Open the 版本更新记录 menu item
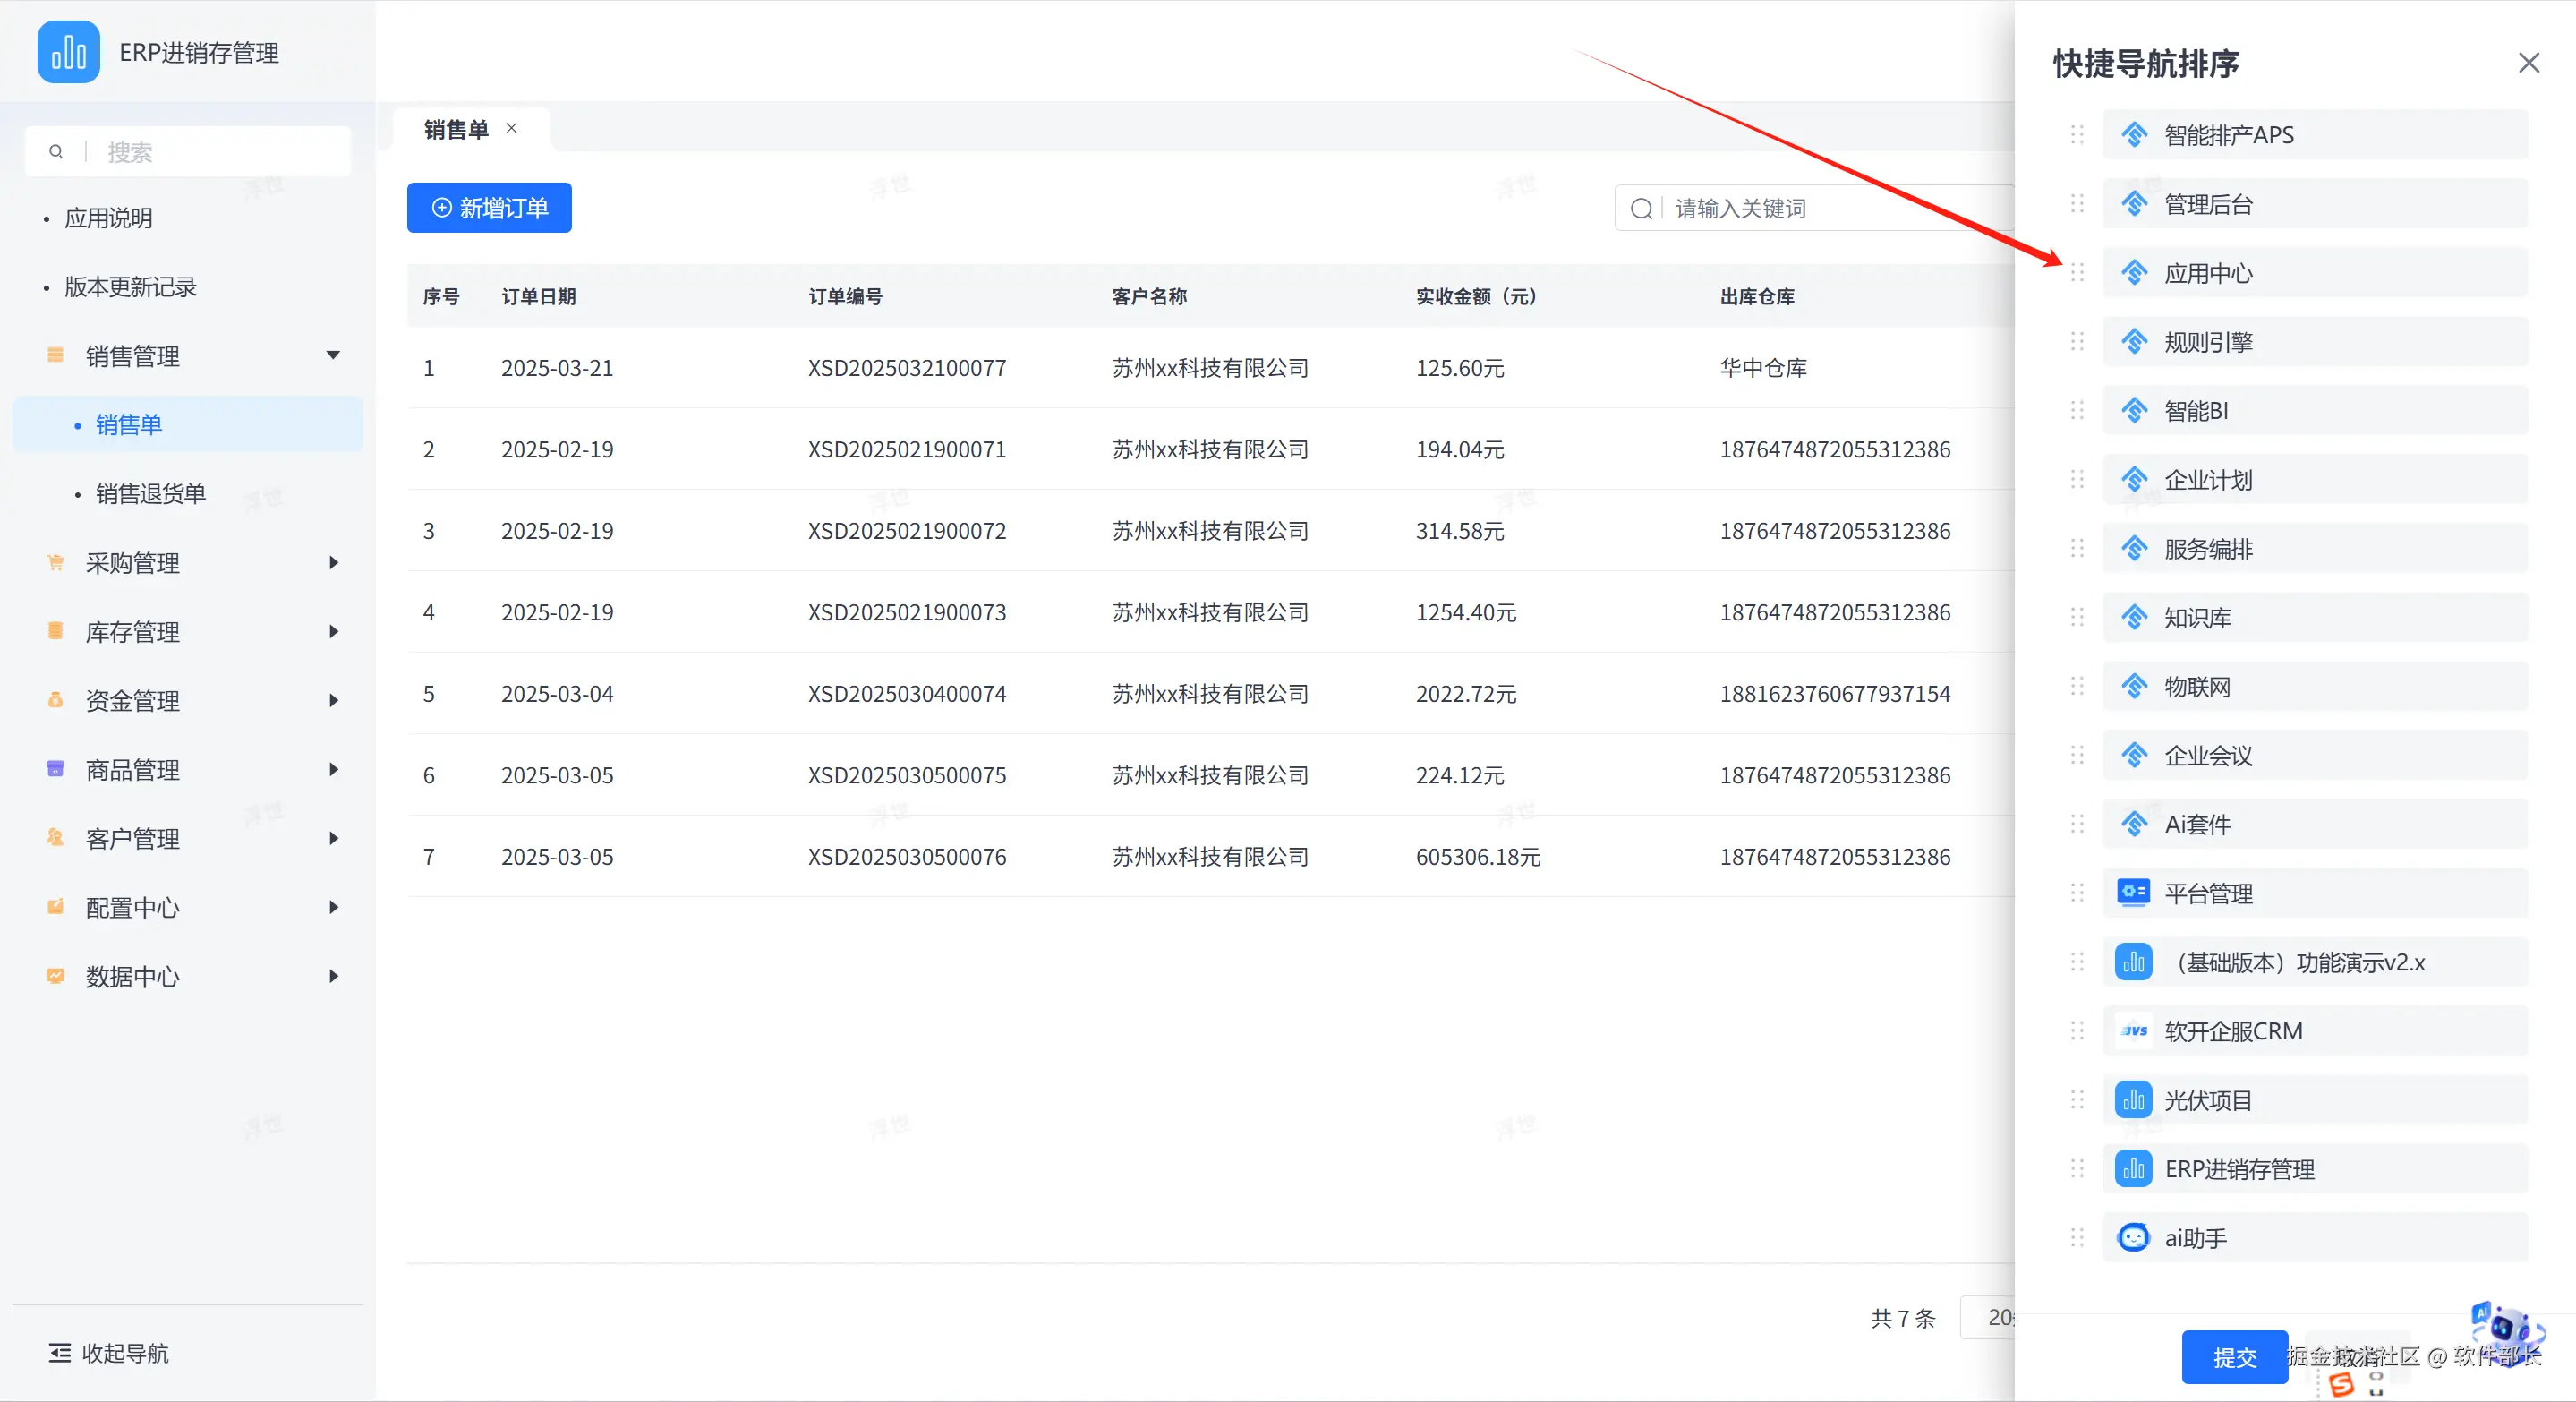The height and width of the screenshot is (1402, 2576). click(x=130, y=287)
